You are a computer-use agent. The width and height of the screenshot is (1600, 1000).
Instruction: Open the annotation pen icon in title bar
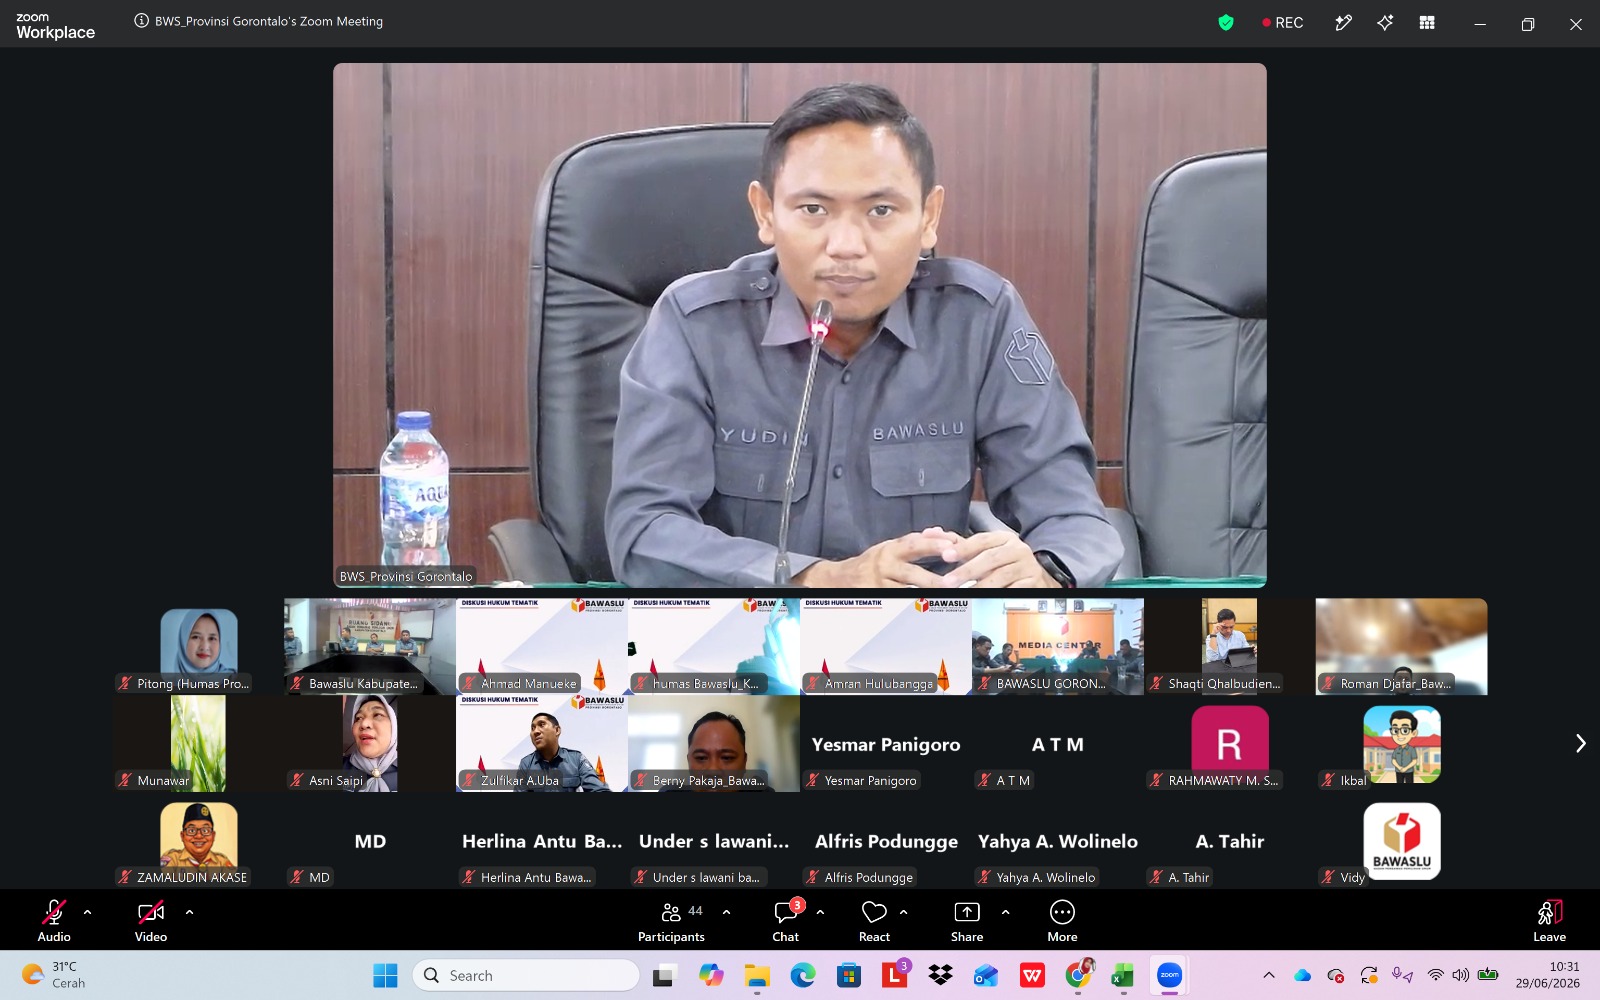pos(1343,22)
